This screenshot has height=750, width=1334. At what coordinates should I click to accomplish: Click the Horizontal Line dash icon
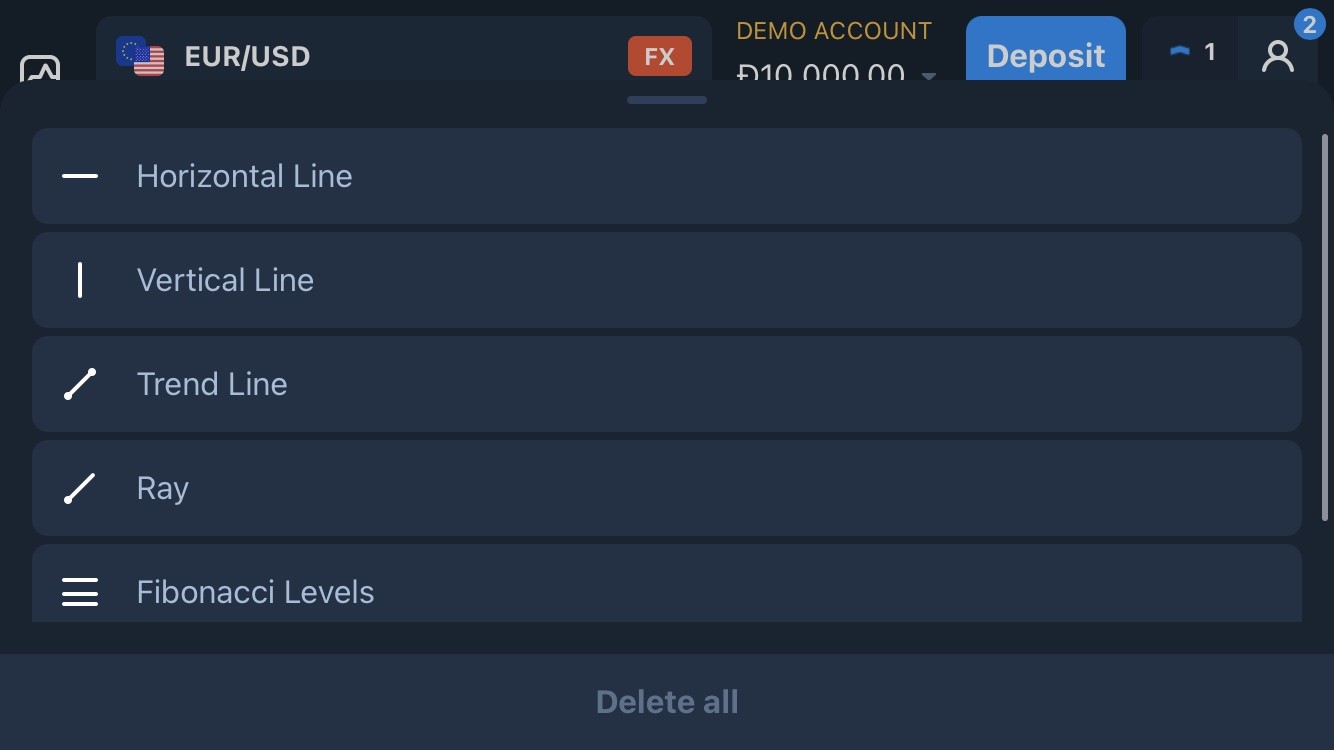coord(80,176)
